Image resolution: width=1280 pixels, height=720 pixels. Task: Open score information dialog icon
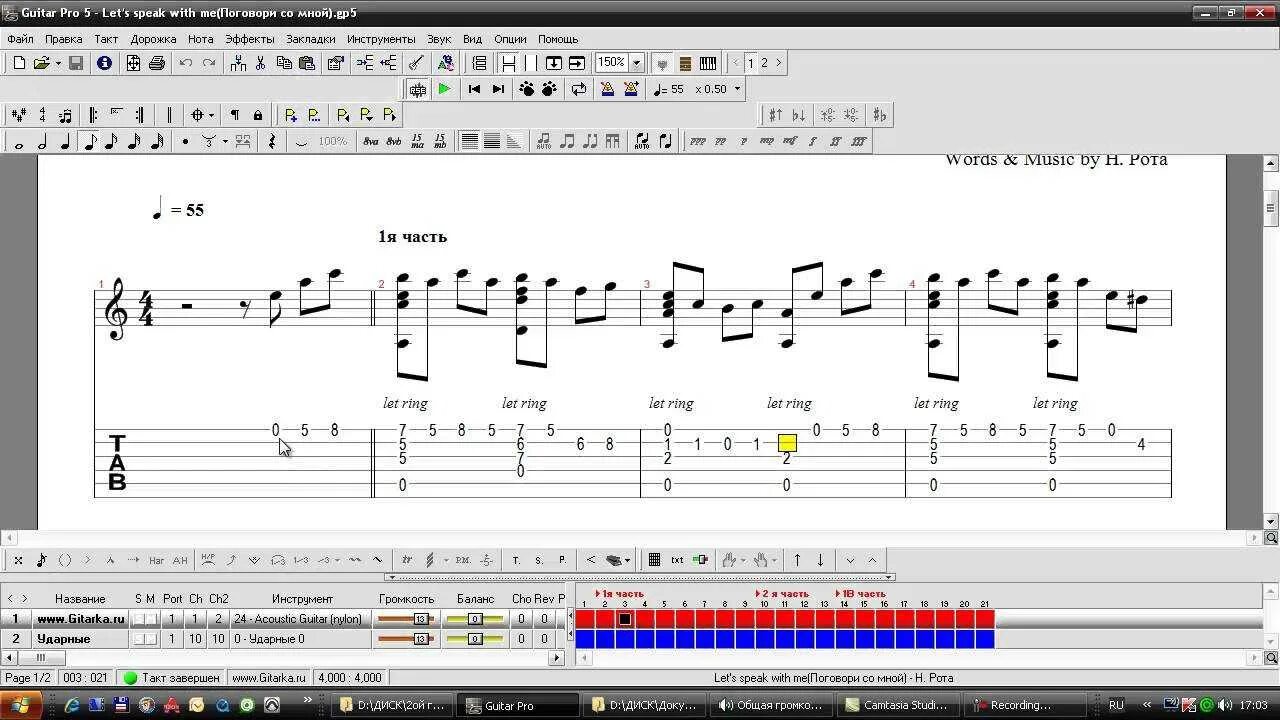104,63
